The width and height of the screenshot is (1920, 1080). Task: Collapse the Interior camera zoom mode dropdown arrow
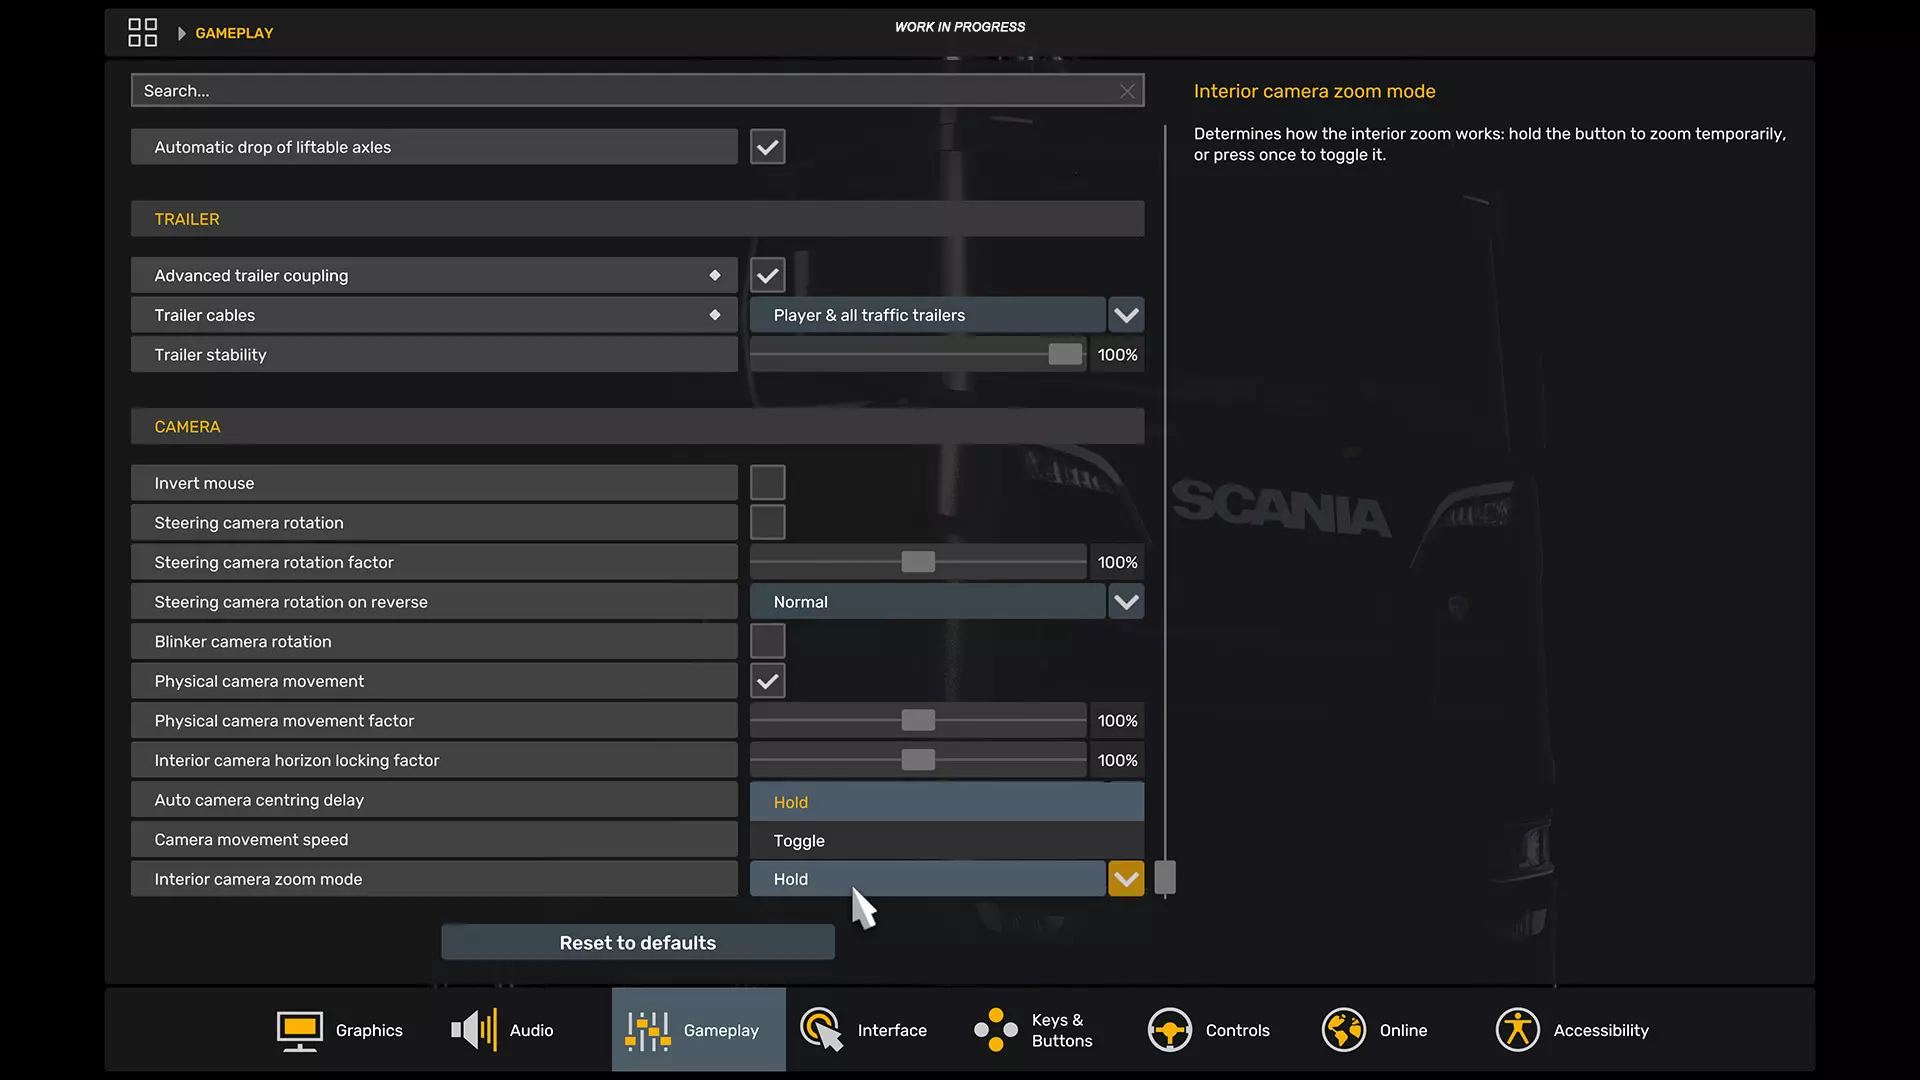coord(1126,879)
